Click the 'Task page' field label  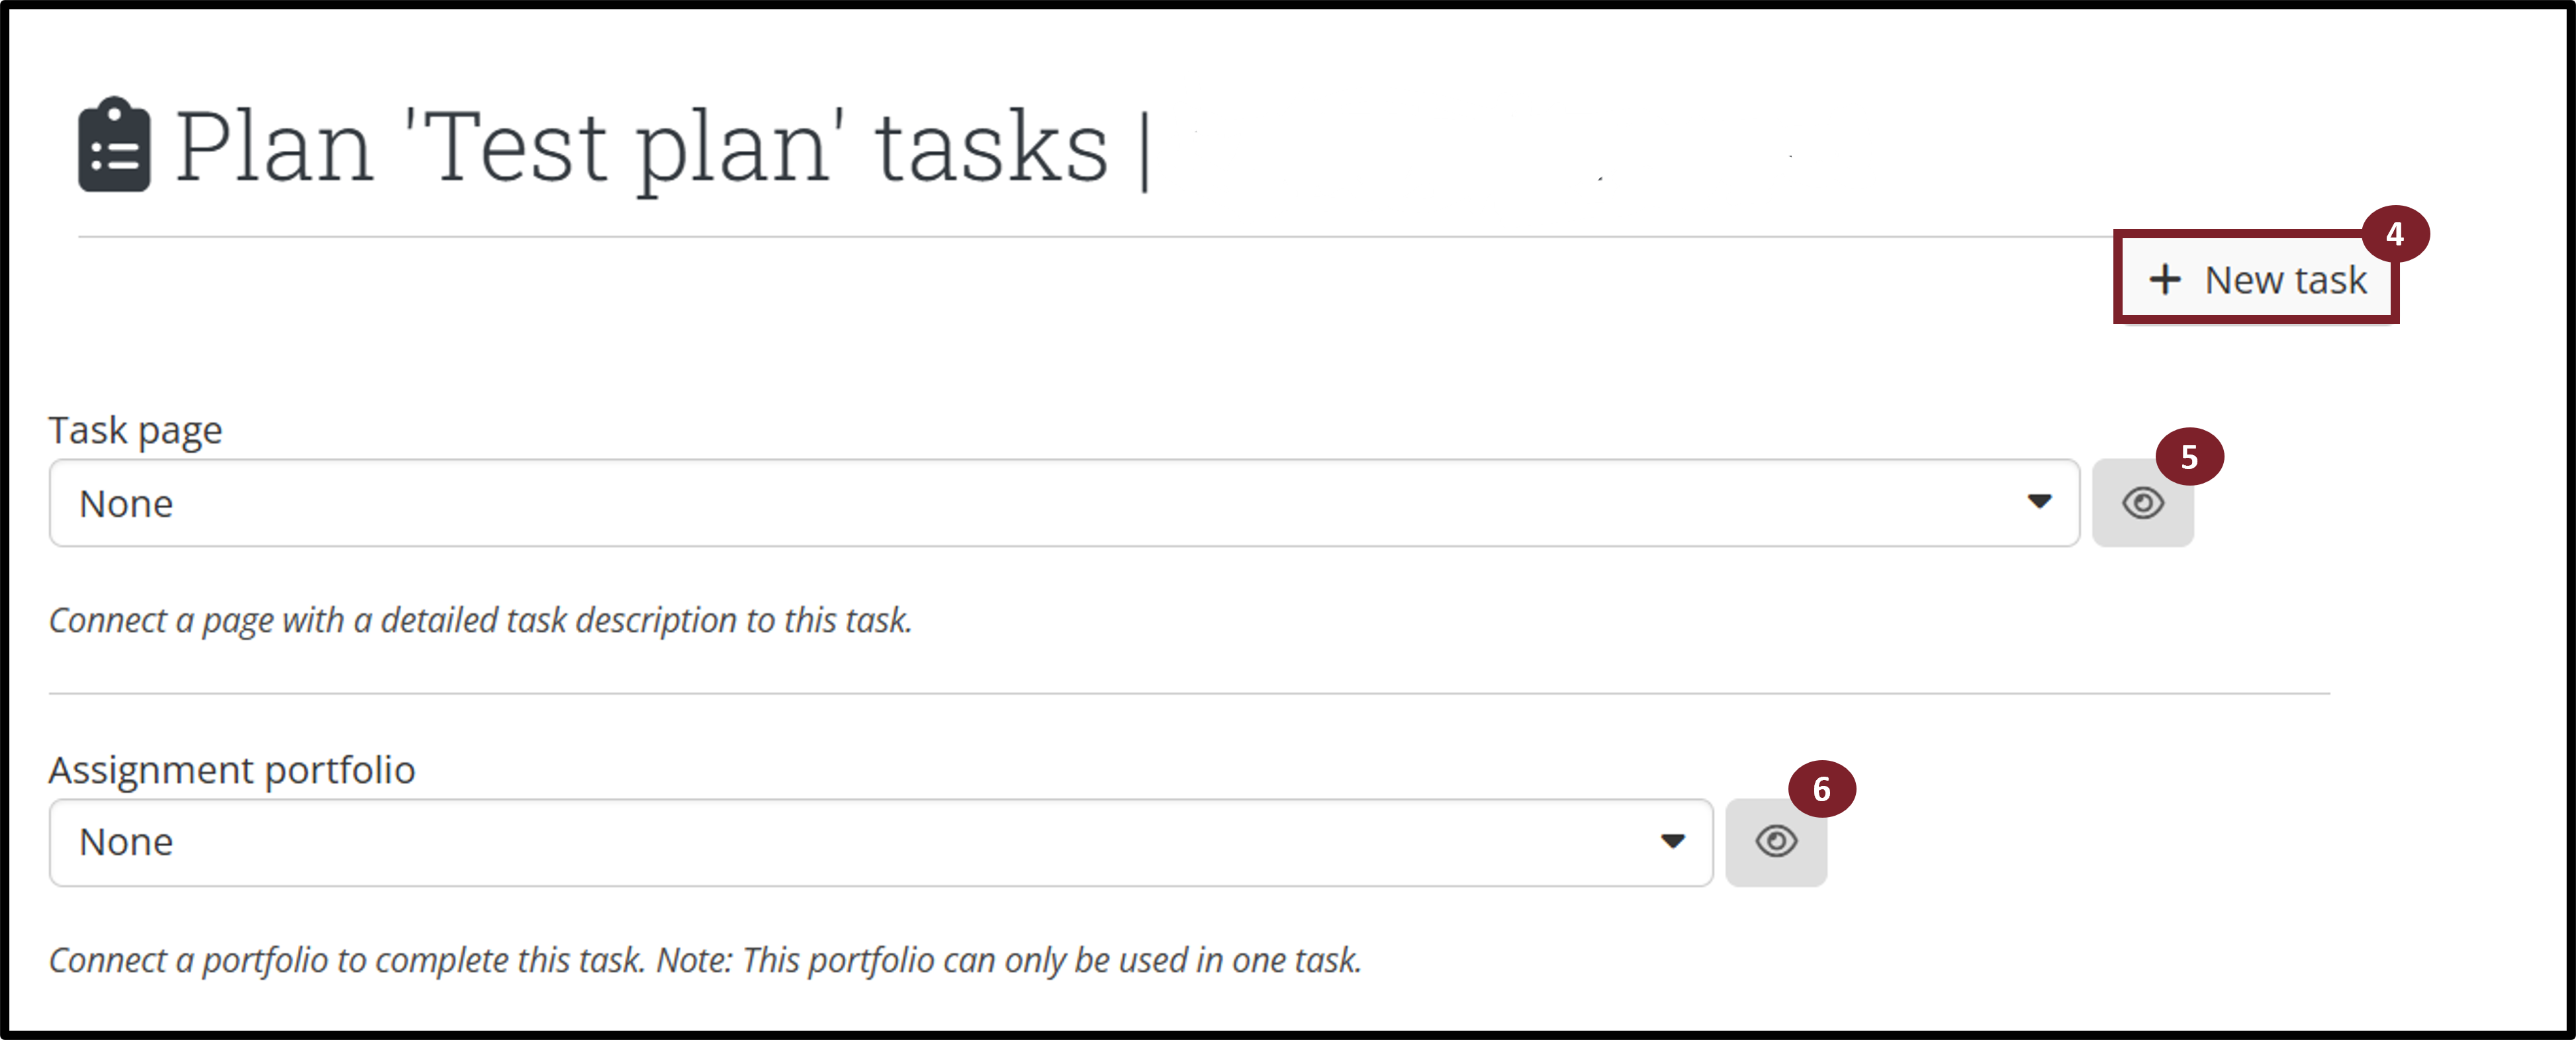(136, 430)
